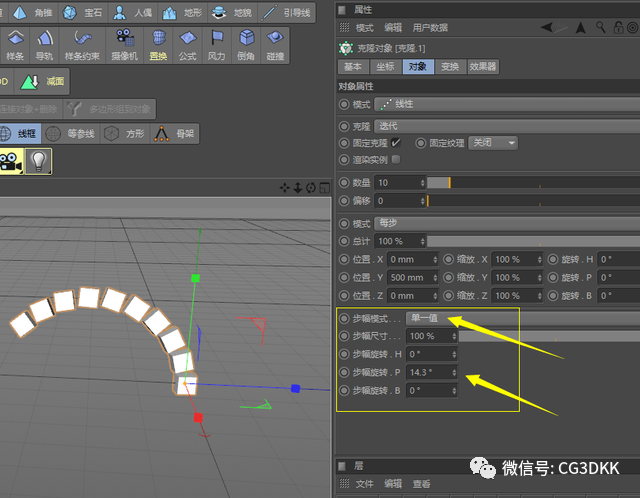This screenshot has height=498, width=640.
Task: Open layer panel 查看 menu
Action: click(421, 484)
